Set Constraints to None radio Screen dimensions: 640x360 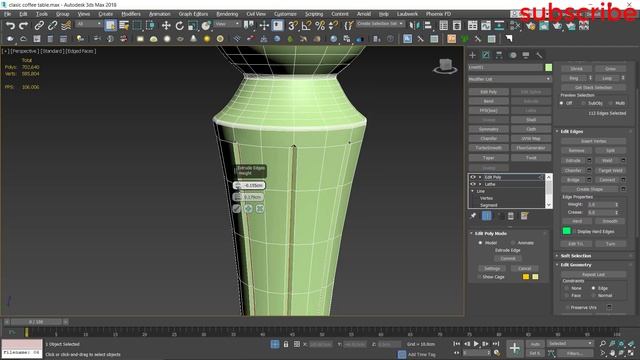tap(567, 288)
